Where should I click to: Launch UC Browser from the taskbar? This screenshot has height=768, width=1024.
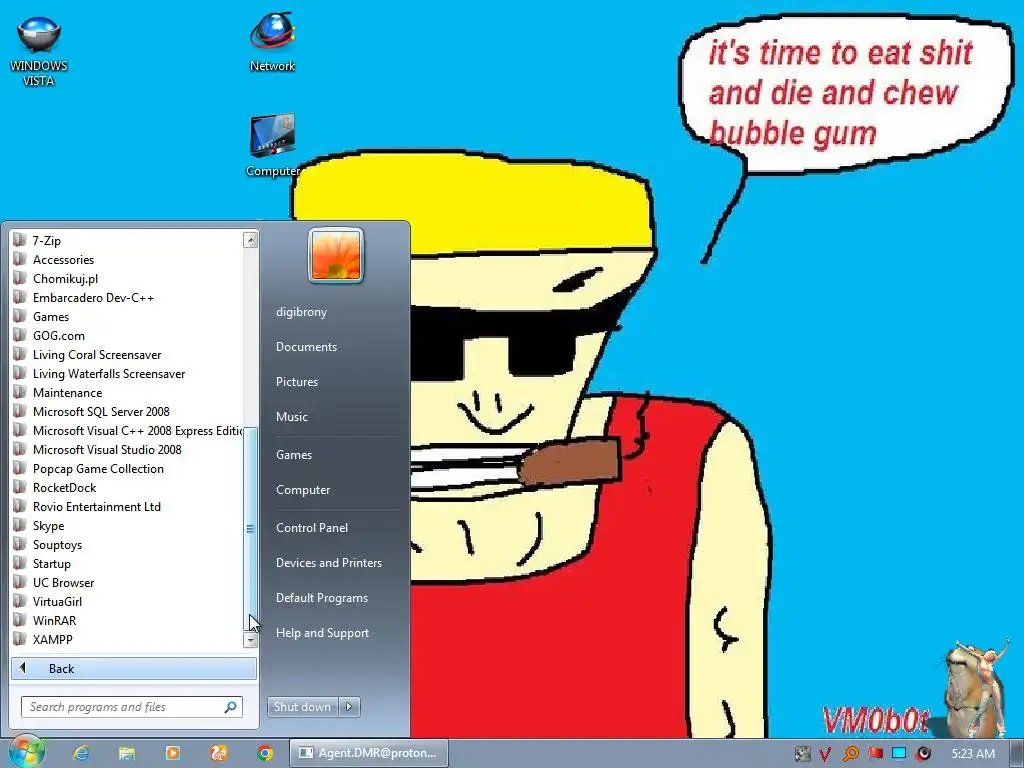(x=219, y=753)
